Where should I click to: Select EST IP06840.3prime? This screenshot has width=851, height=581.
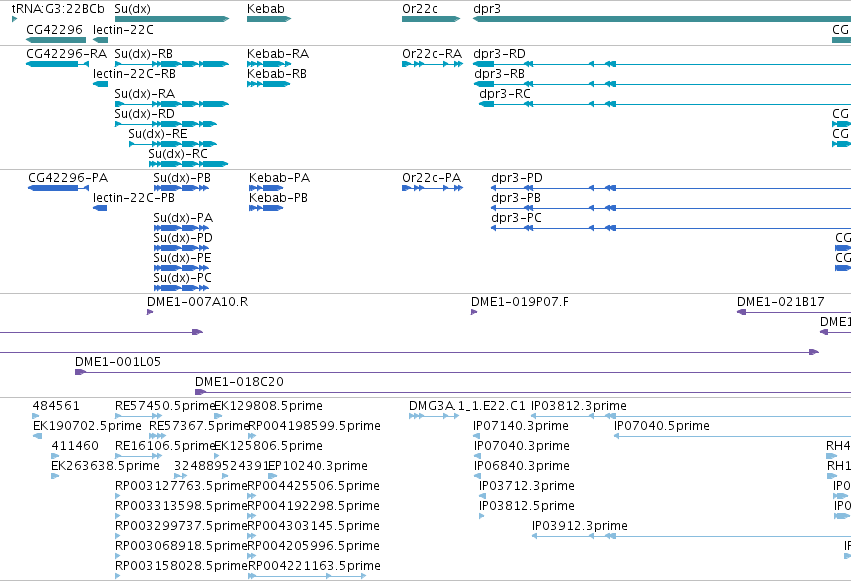pyautogui.click(x=478, y=476)
